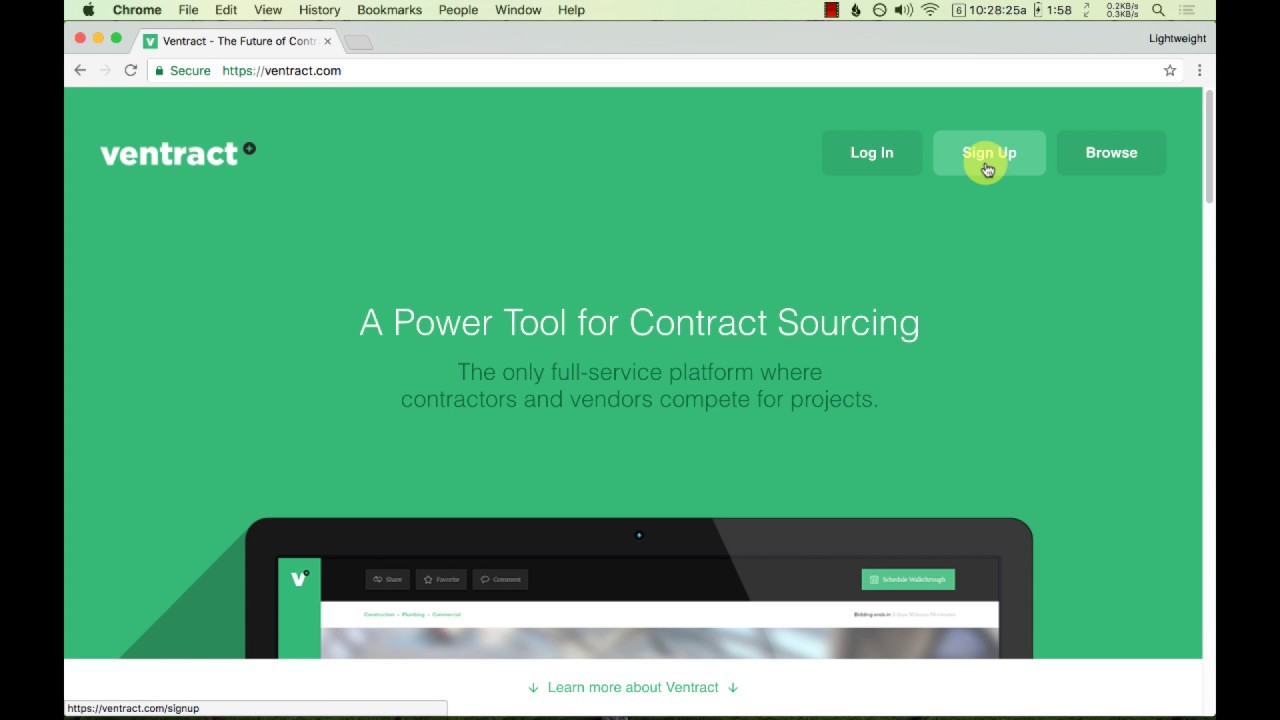The height and width of the screenshot is (720, 1280).
Task: Bookmark page with star icon
Action: tap(1170, 70)
